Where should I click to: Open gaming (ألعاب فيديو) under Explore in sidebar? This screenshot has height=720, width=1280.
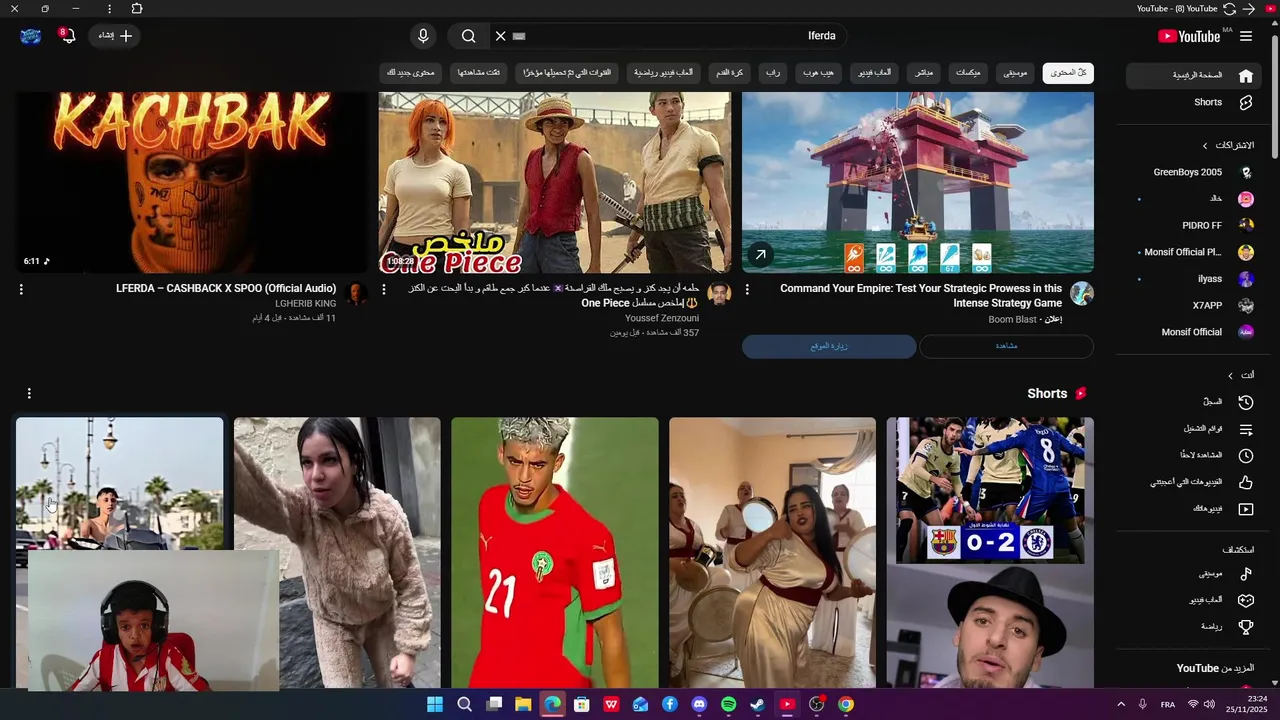click(1196, 601)
